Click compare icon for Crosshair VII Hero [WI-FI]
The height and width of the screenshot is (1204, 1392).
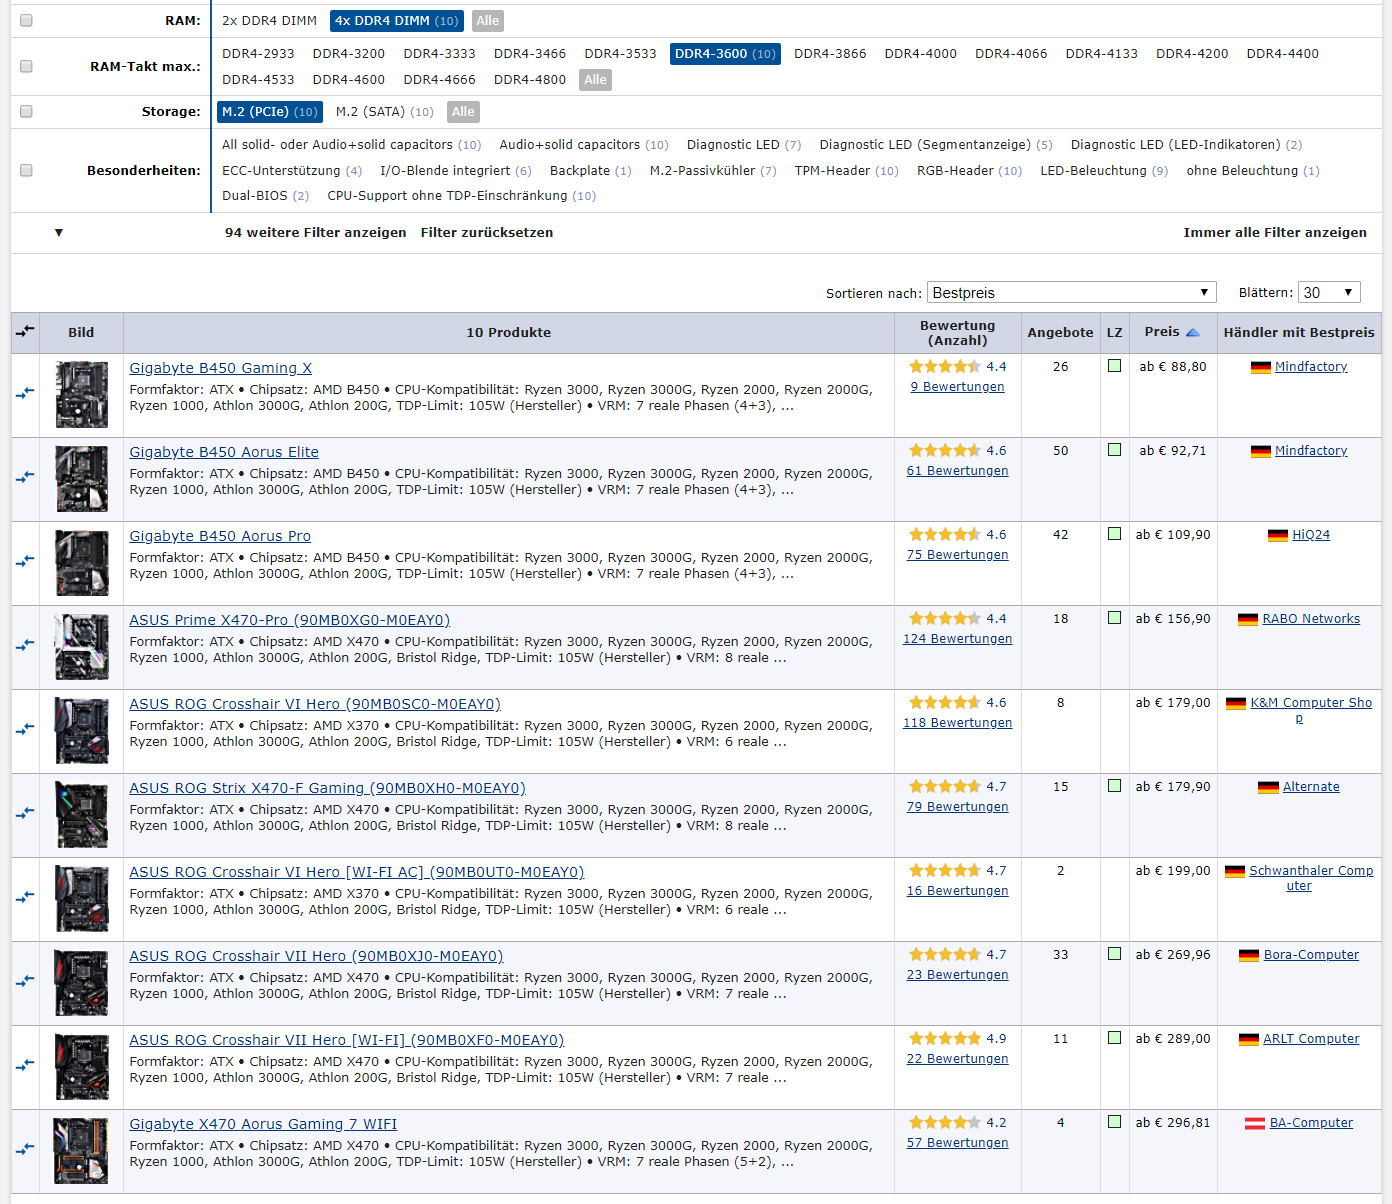[25, 1065]
